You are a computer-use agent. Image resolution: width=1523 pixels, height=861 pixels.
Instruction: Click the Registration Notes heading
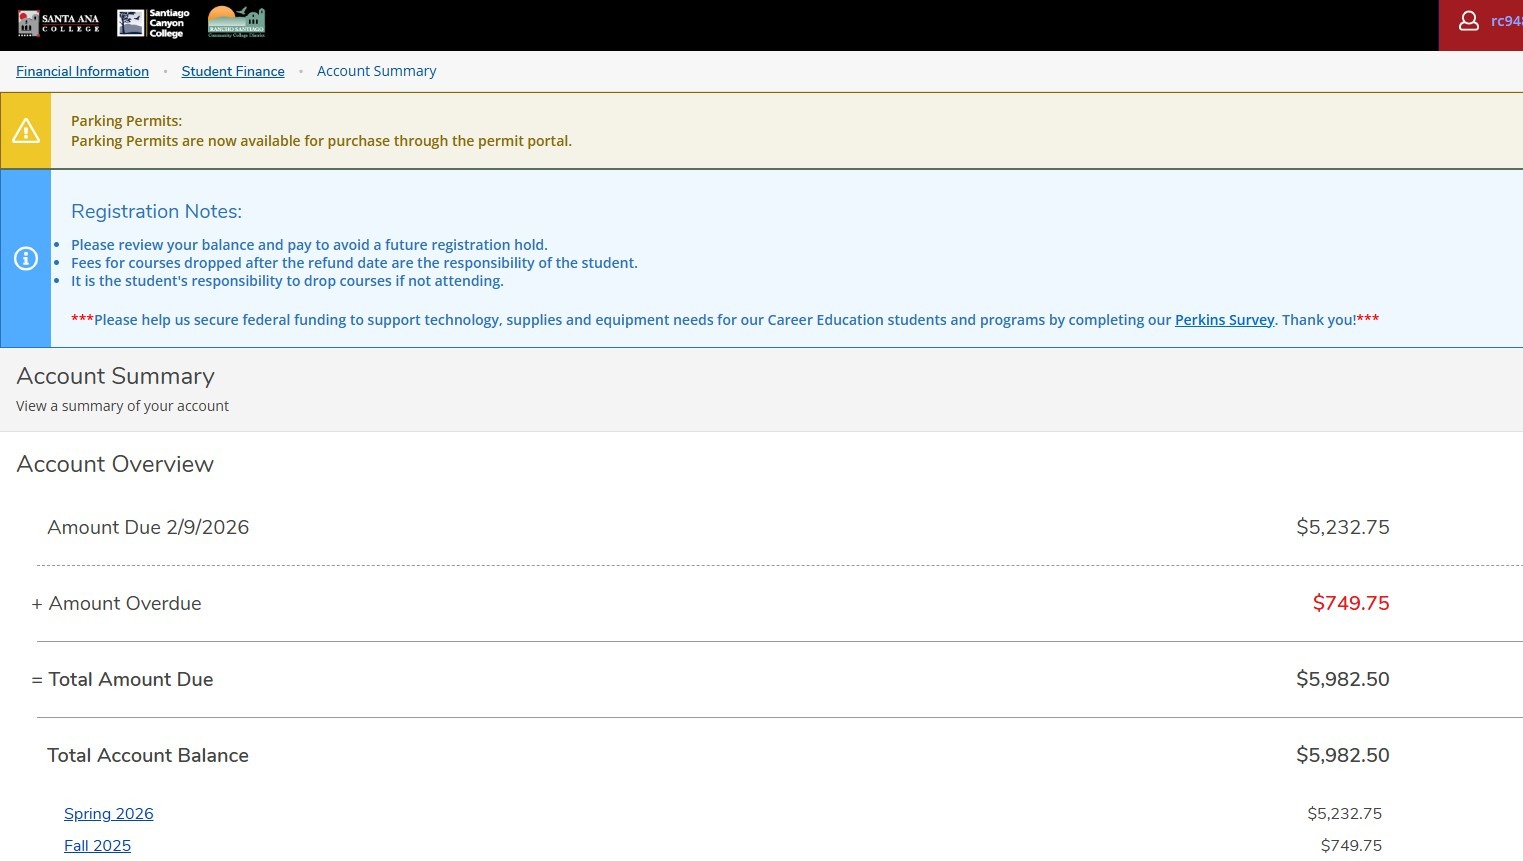tap(156, 211)
